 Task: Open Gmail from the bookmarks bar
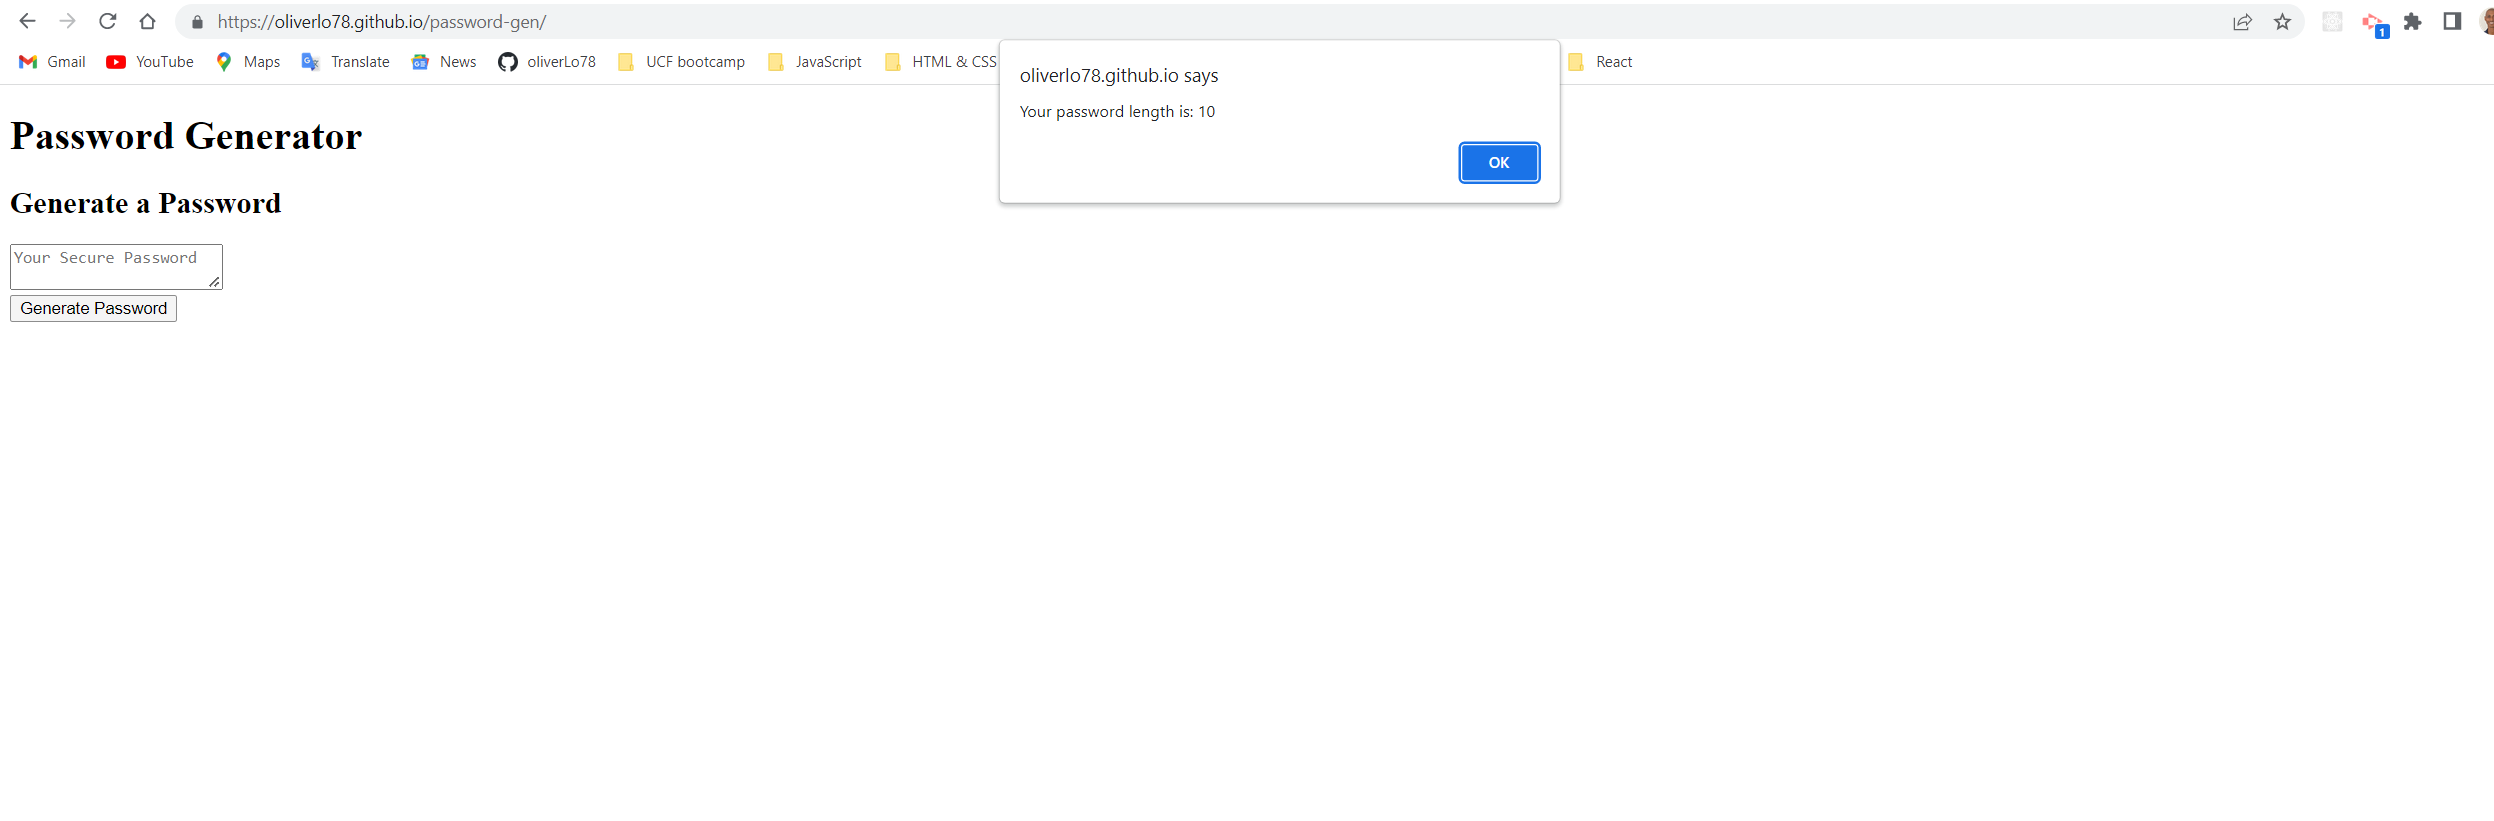coord(50,61)
